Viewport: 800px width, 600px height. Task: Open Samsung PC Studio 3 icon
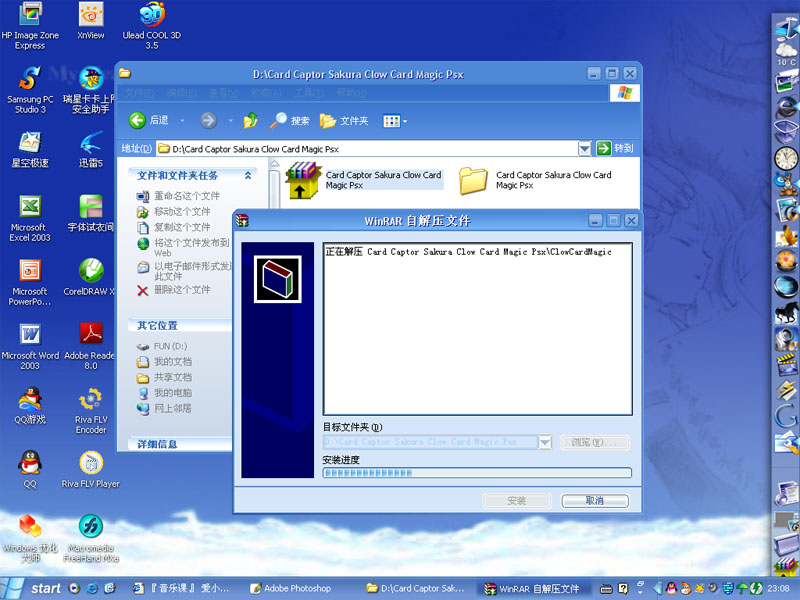(x=30, y=90)
